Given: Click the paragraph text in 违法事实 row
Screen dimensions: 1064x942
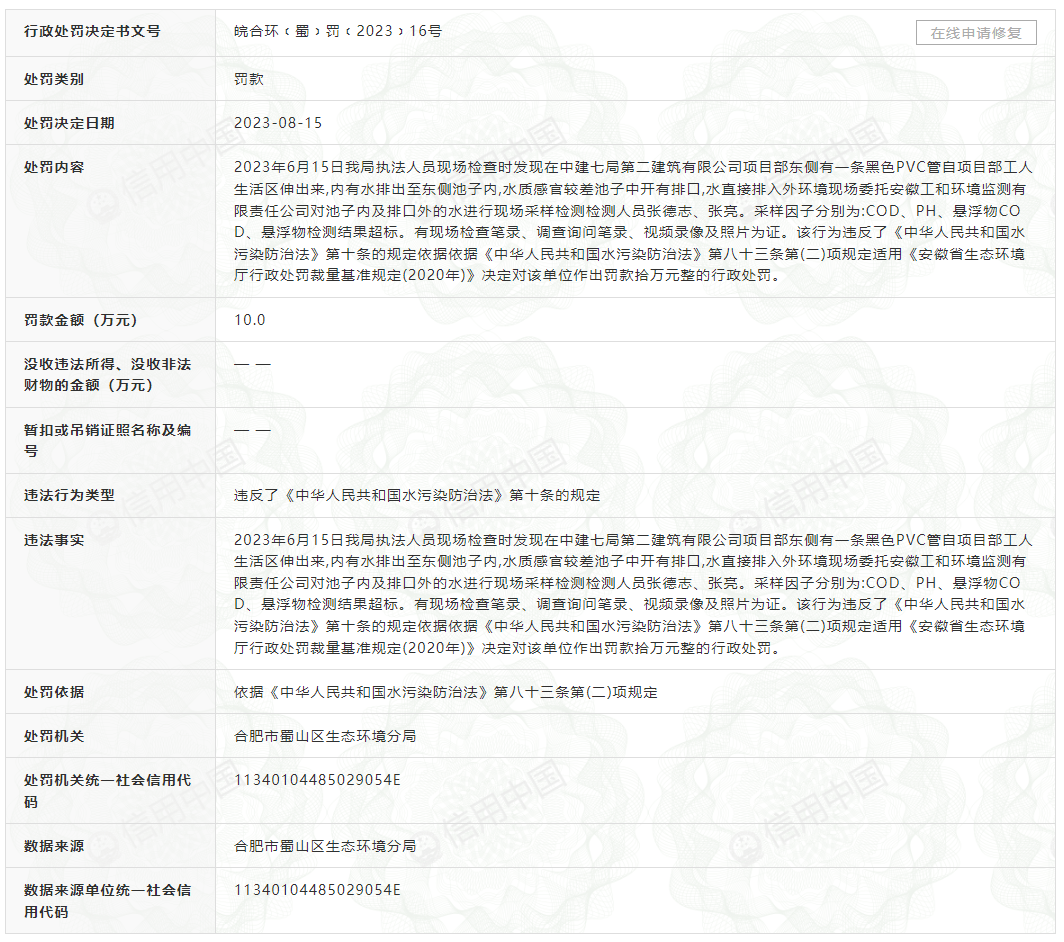Looking at the screenshot, I should pyautogui.click(x=630, y=593).
